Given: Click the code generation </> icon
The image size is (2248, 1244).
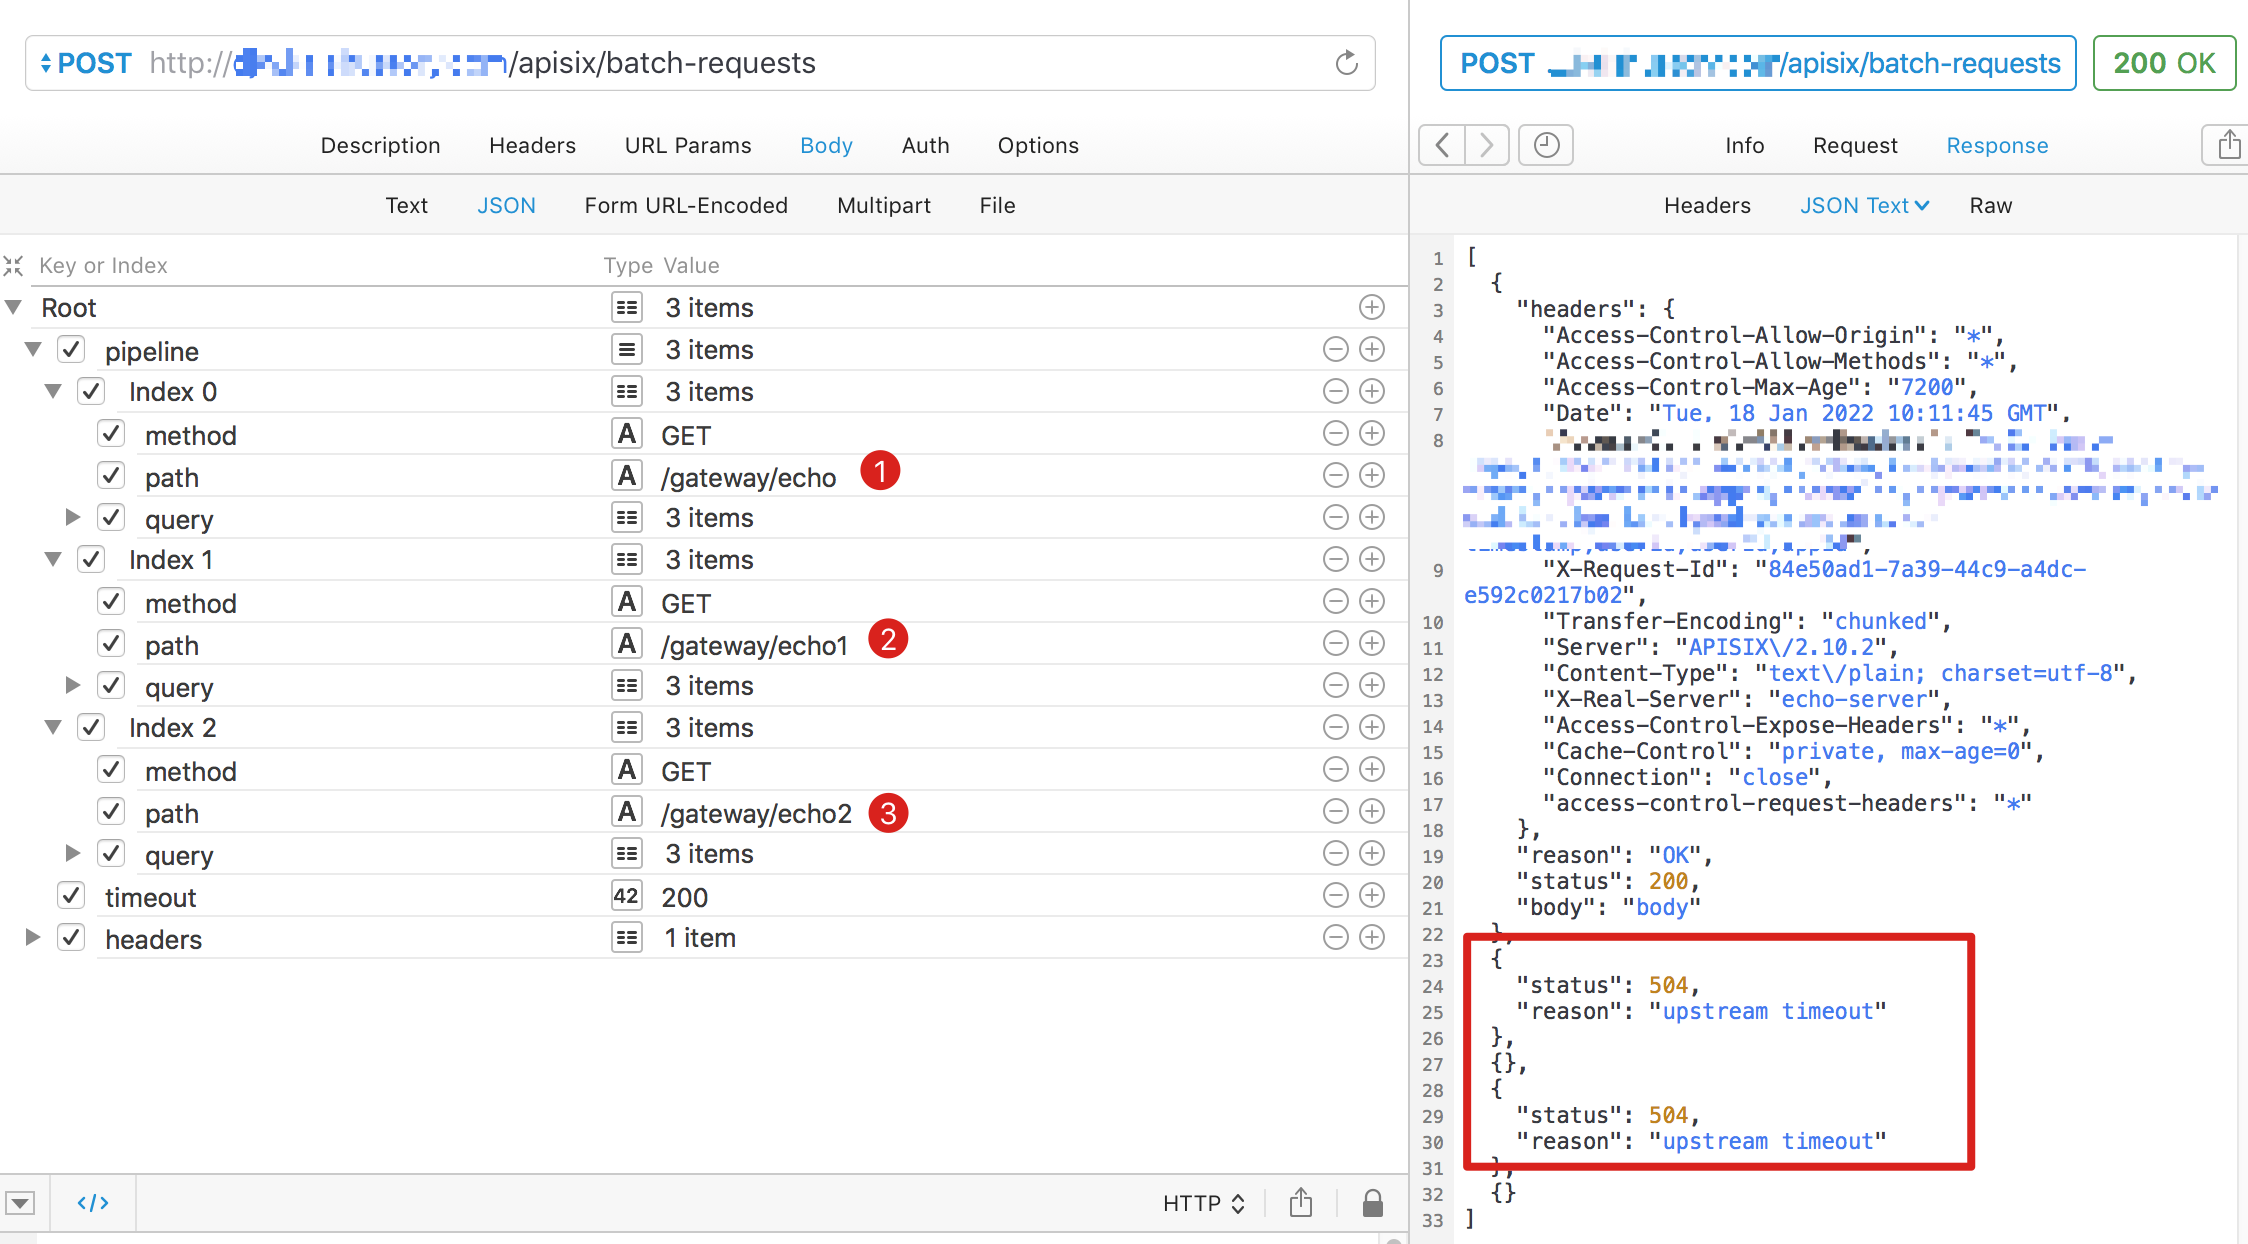Looking at the screenshot, I should click(93, 1203).
